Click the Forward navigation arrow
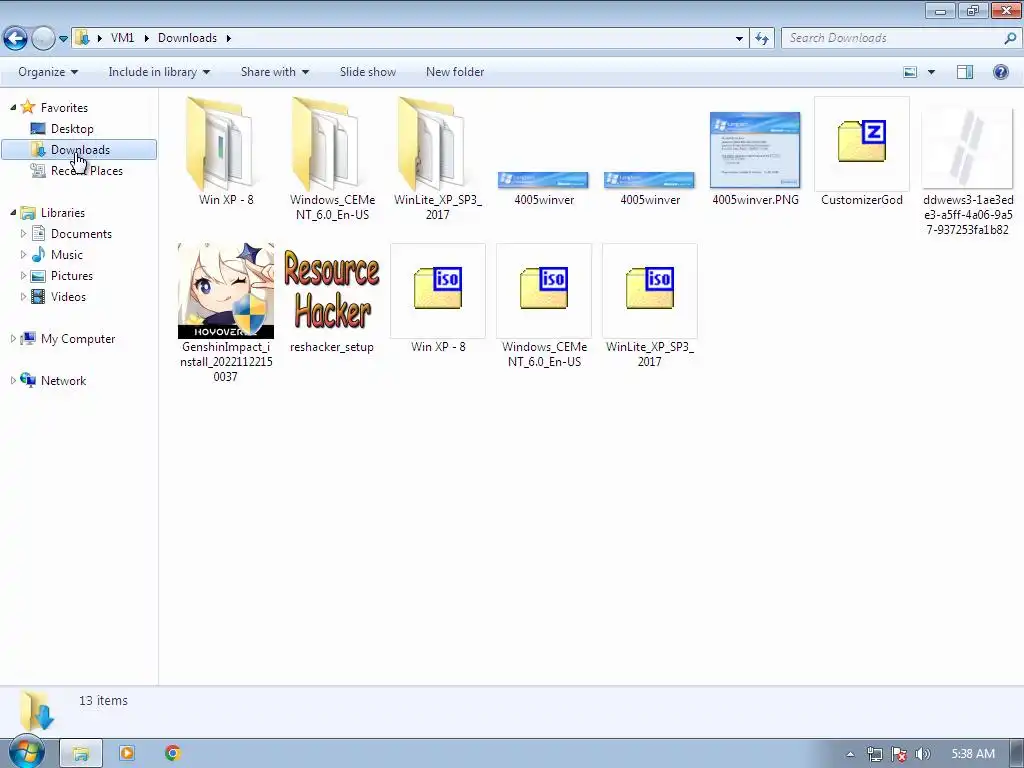1024x768 pixels. click(43, 39)
